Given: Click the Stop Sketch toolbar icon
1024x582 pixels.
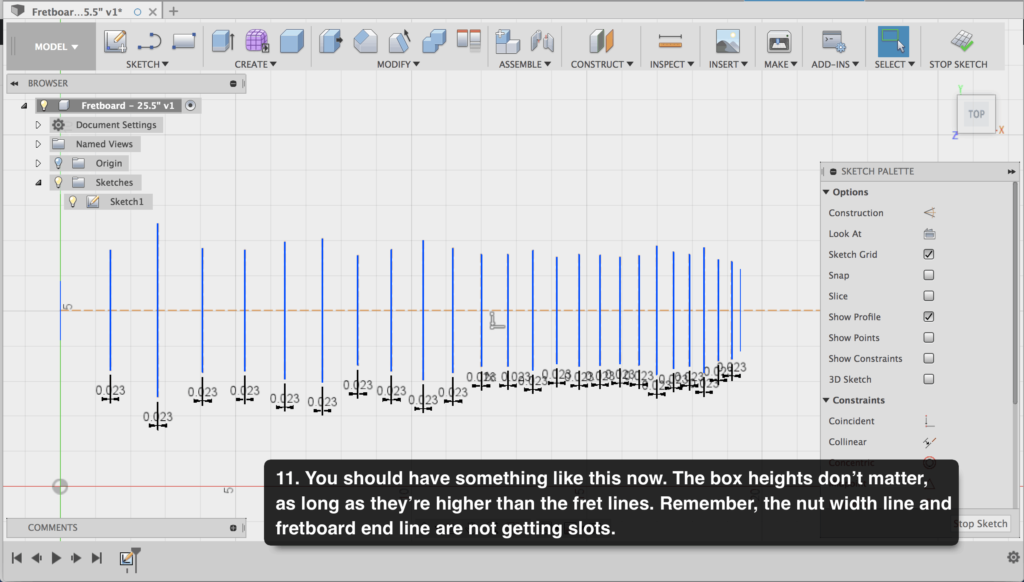Looking at the screenshot, I should coord(962,41).
